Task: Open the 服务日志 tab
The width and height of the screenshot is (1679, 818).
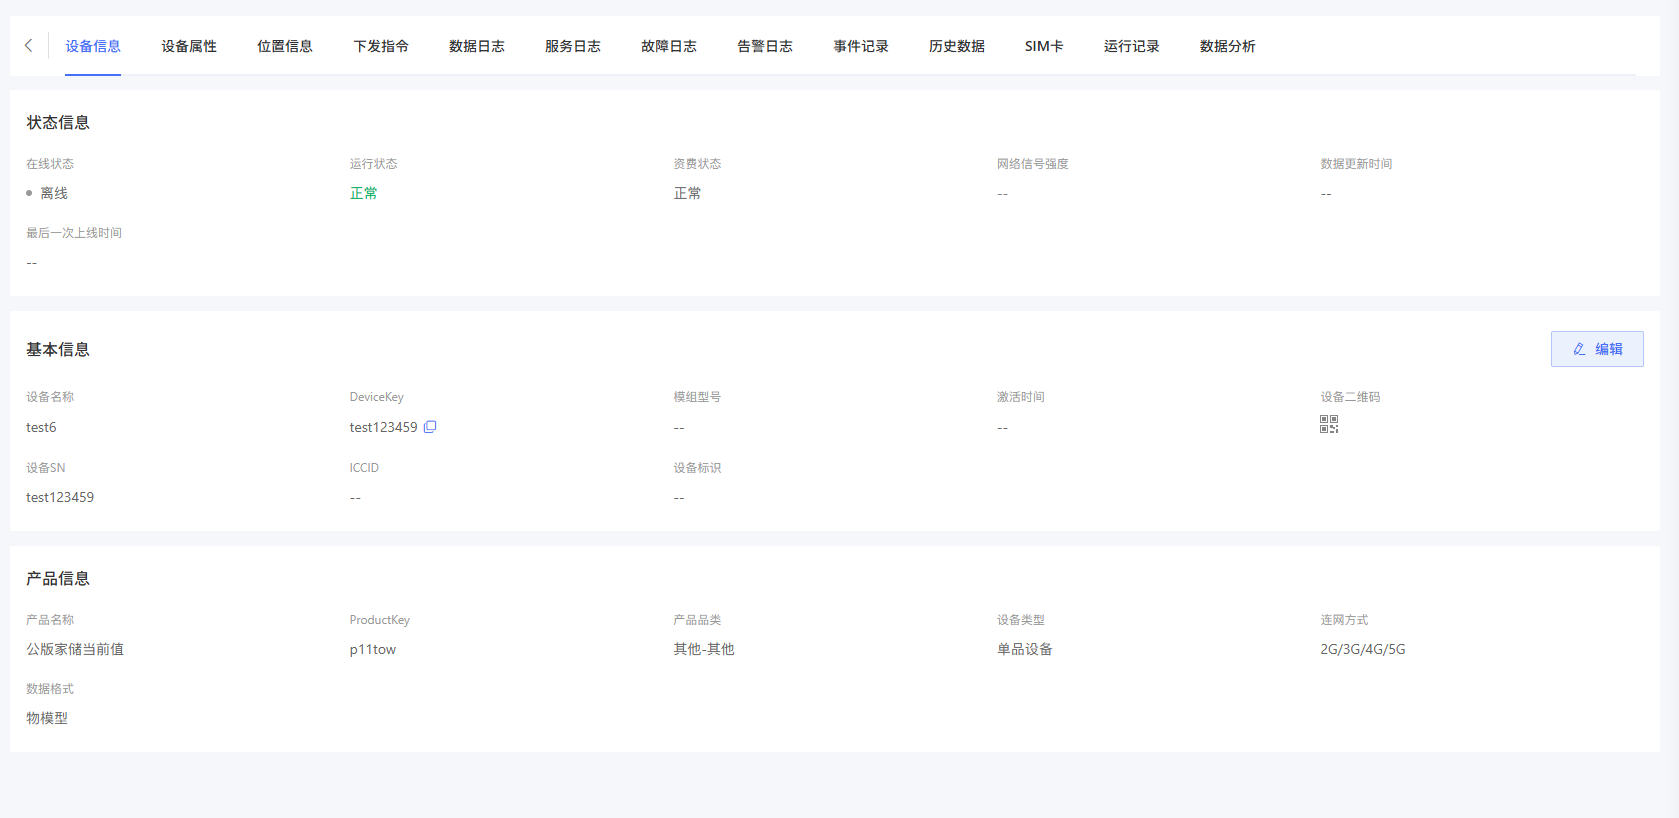Action: (x=573, y=46)
